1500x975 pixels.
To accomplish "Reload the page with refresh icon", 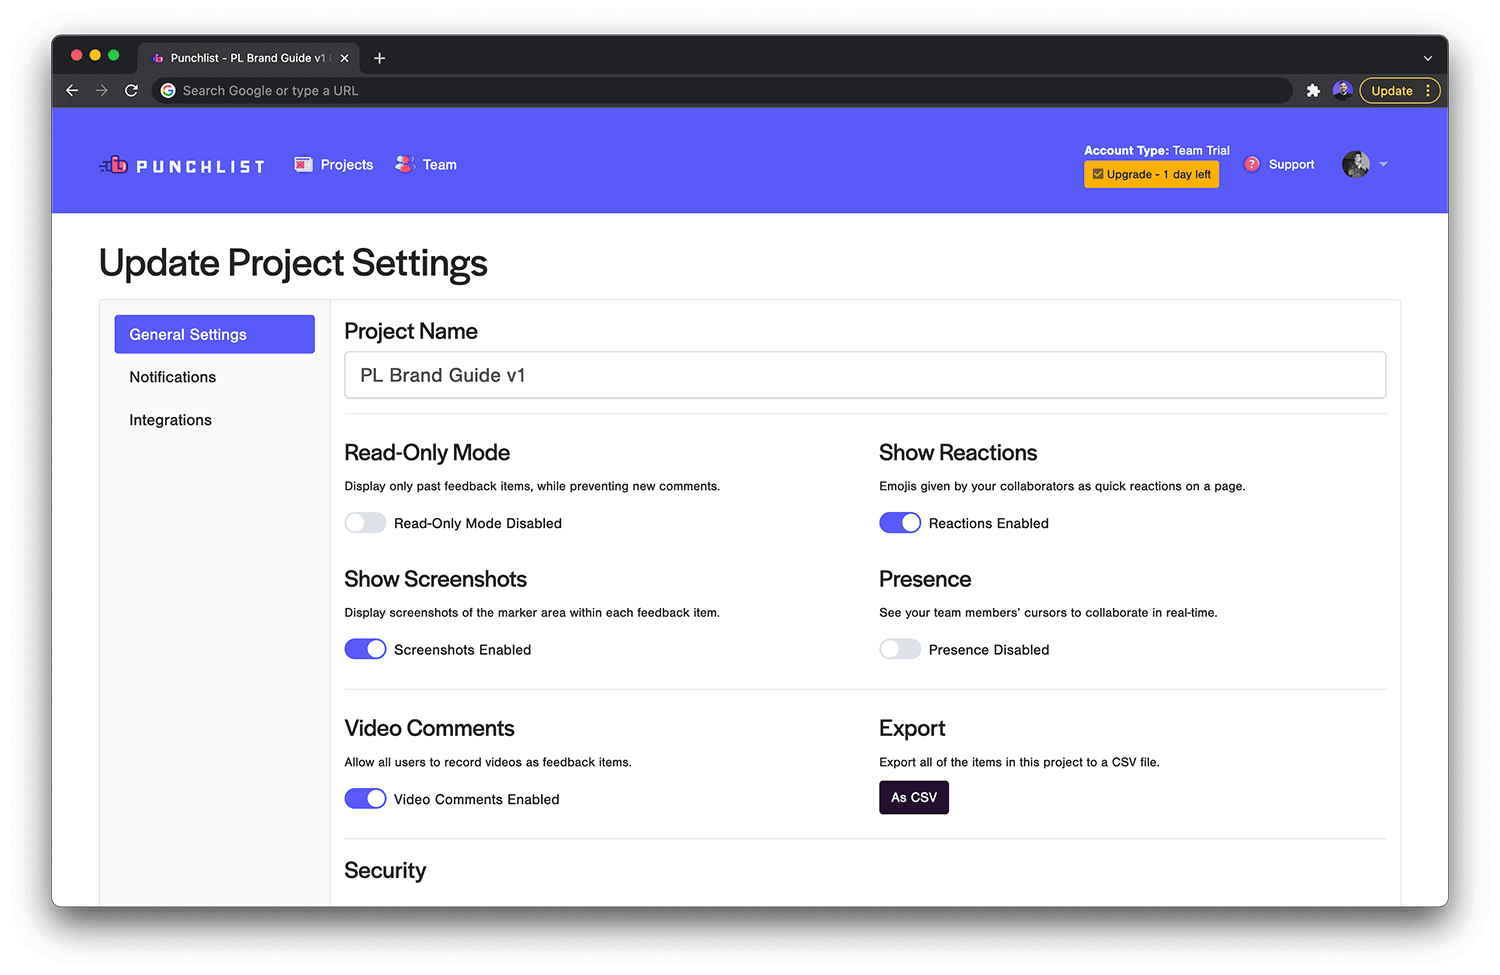I will 131,91.
